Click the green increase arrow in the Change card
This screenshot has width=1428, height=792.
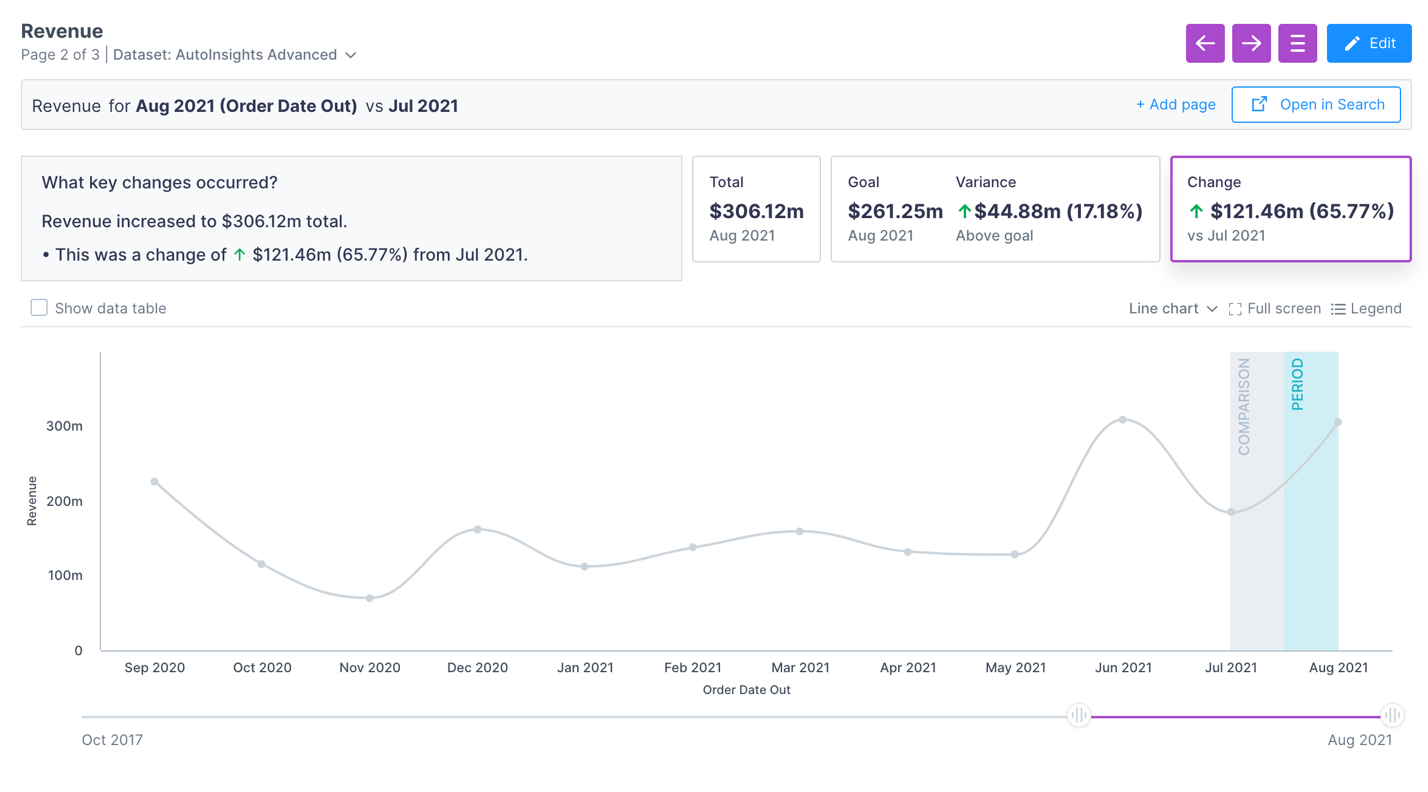[1196, 211]
